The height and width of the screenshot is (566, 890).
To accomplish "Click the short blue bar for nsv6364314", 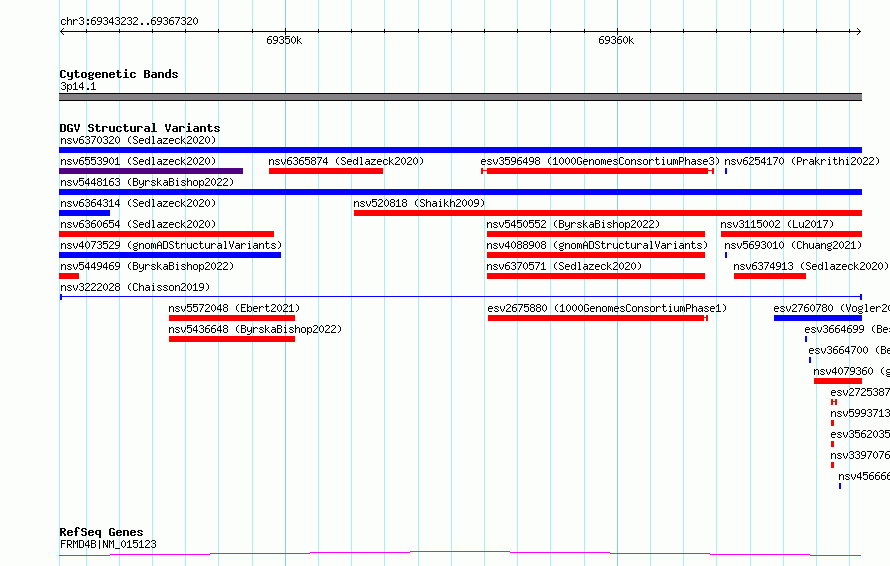I will [x=85, y=213].
